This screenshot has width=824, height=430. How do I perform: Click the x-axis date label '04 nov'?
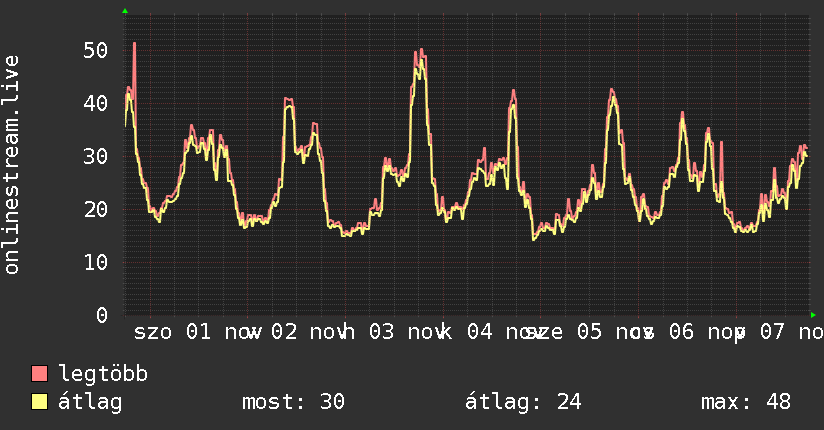(506, 332)
